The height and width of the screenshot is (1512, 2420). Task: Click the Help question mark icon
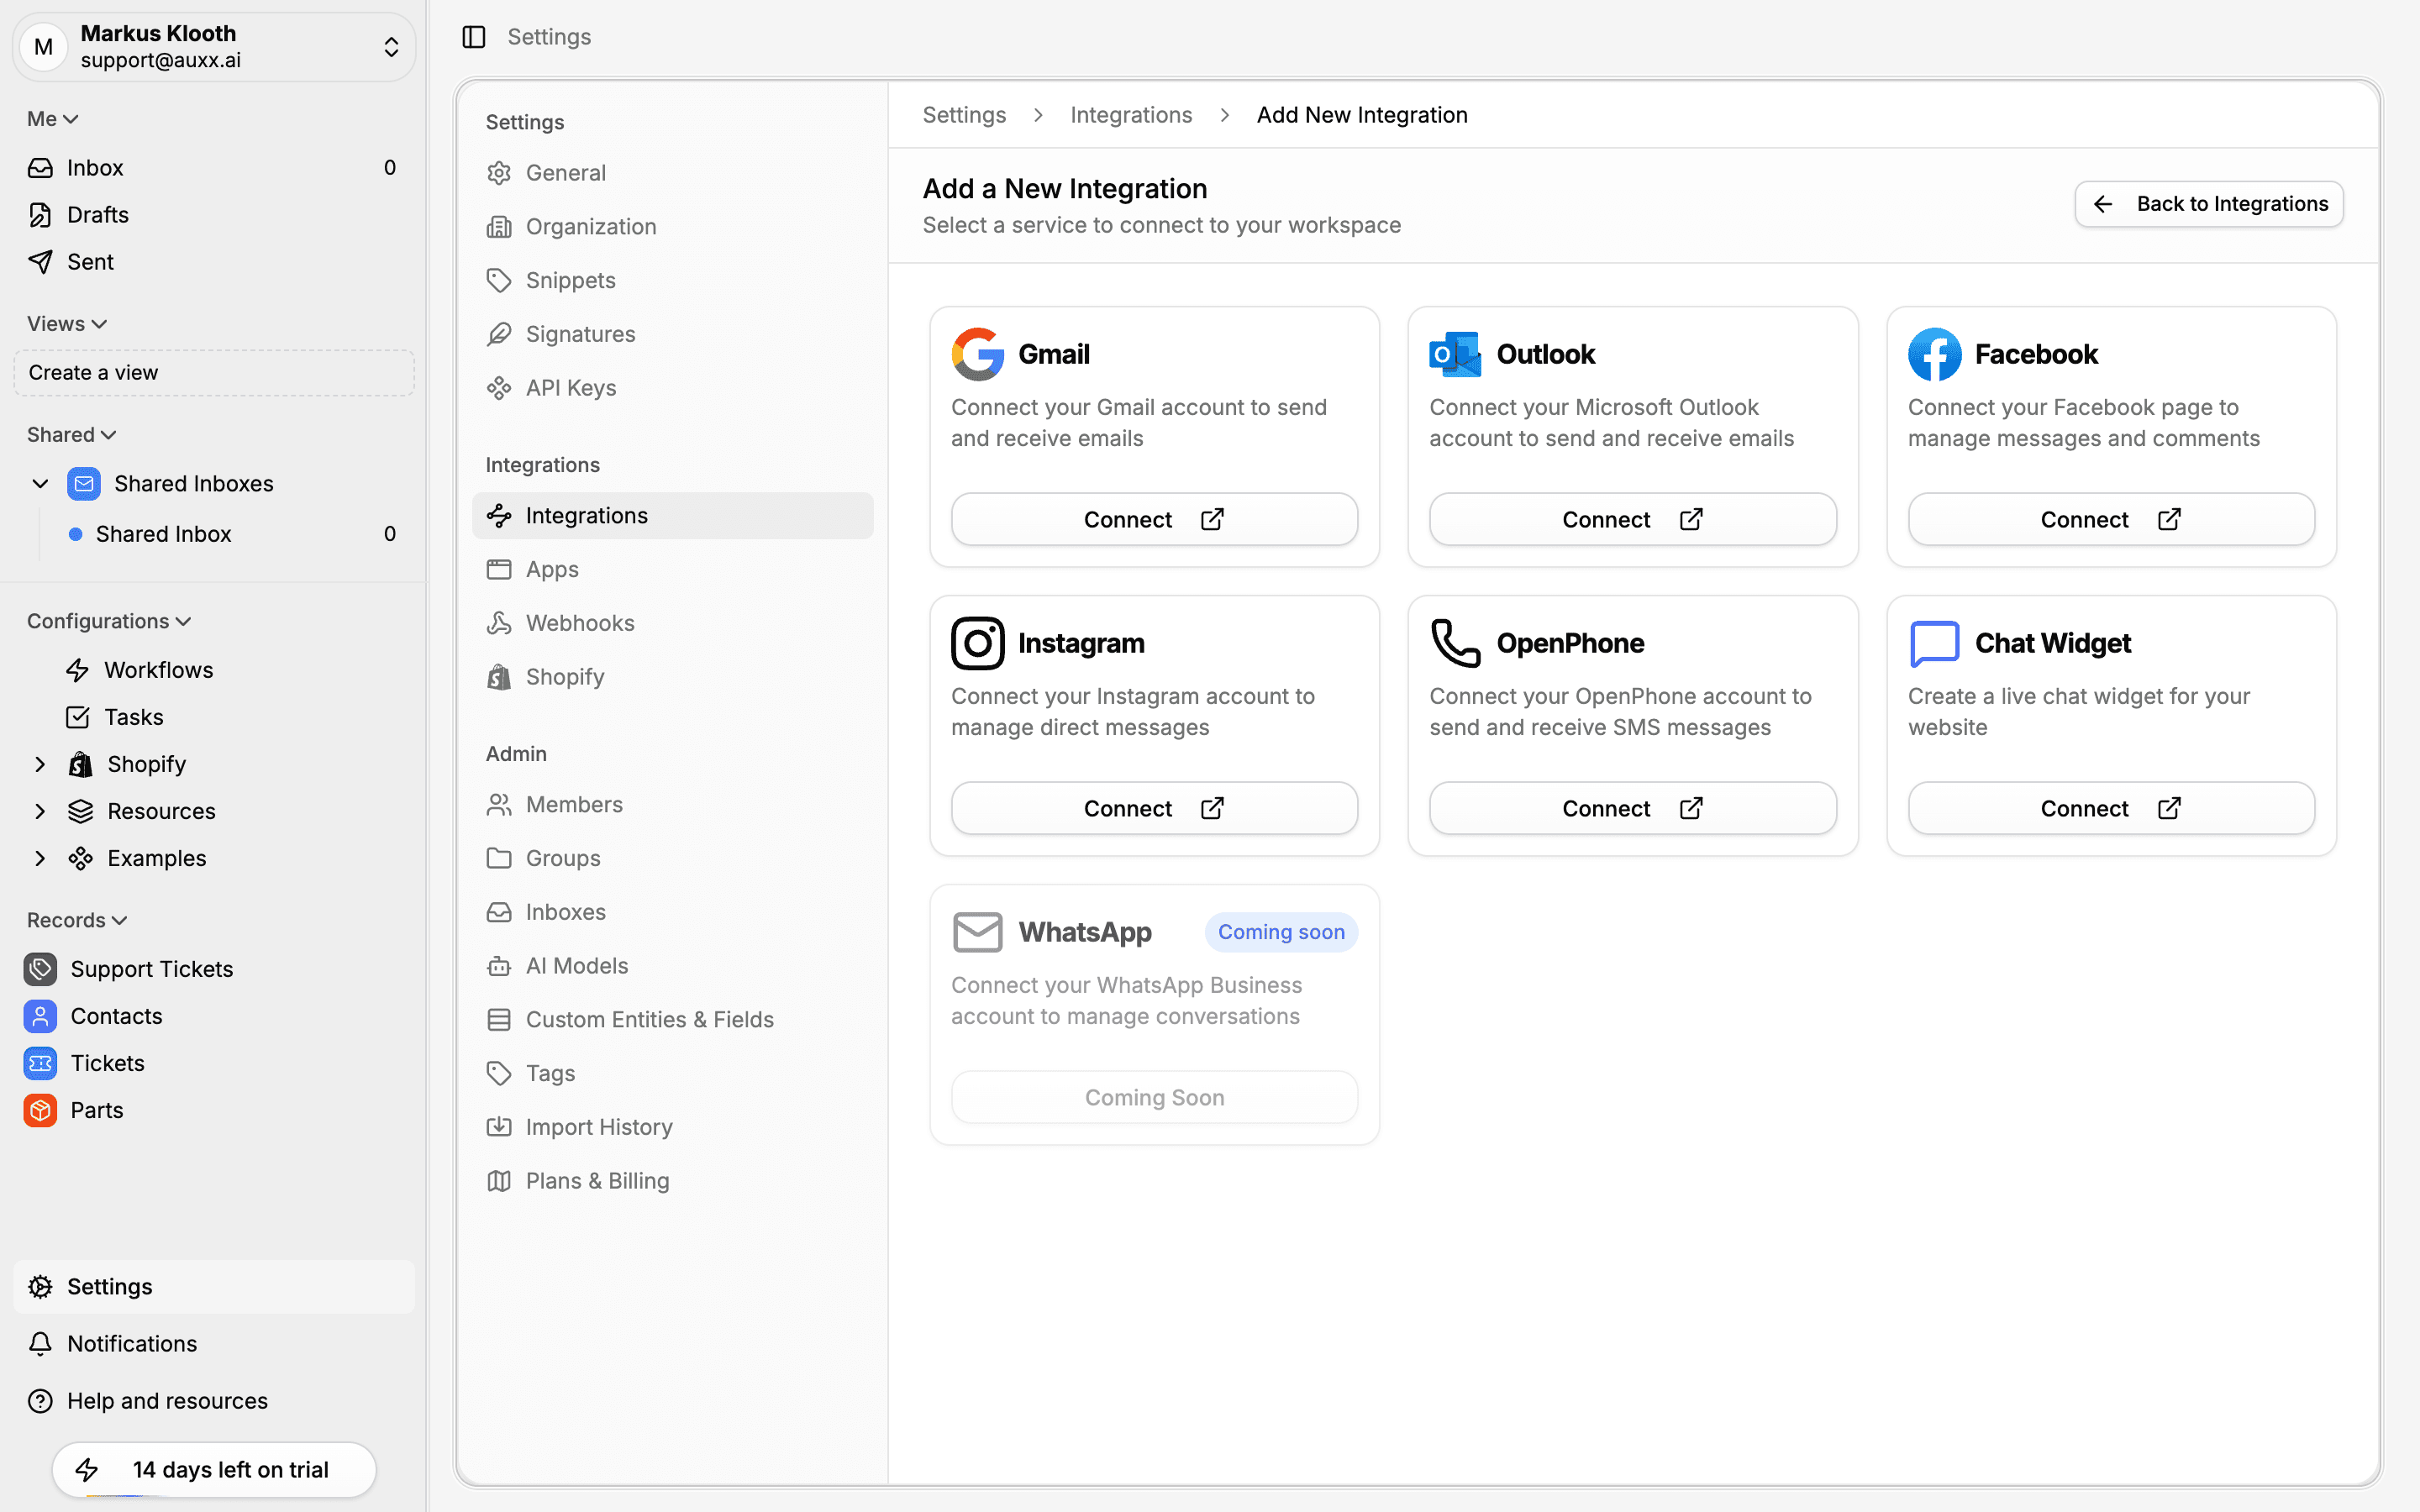point(40,1401)
